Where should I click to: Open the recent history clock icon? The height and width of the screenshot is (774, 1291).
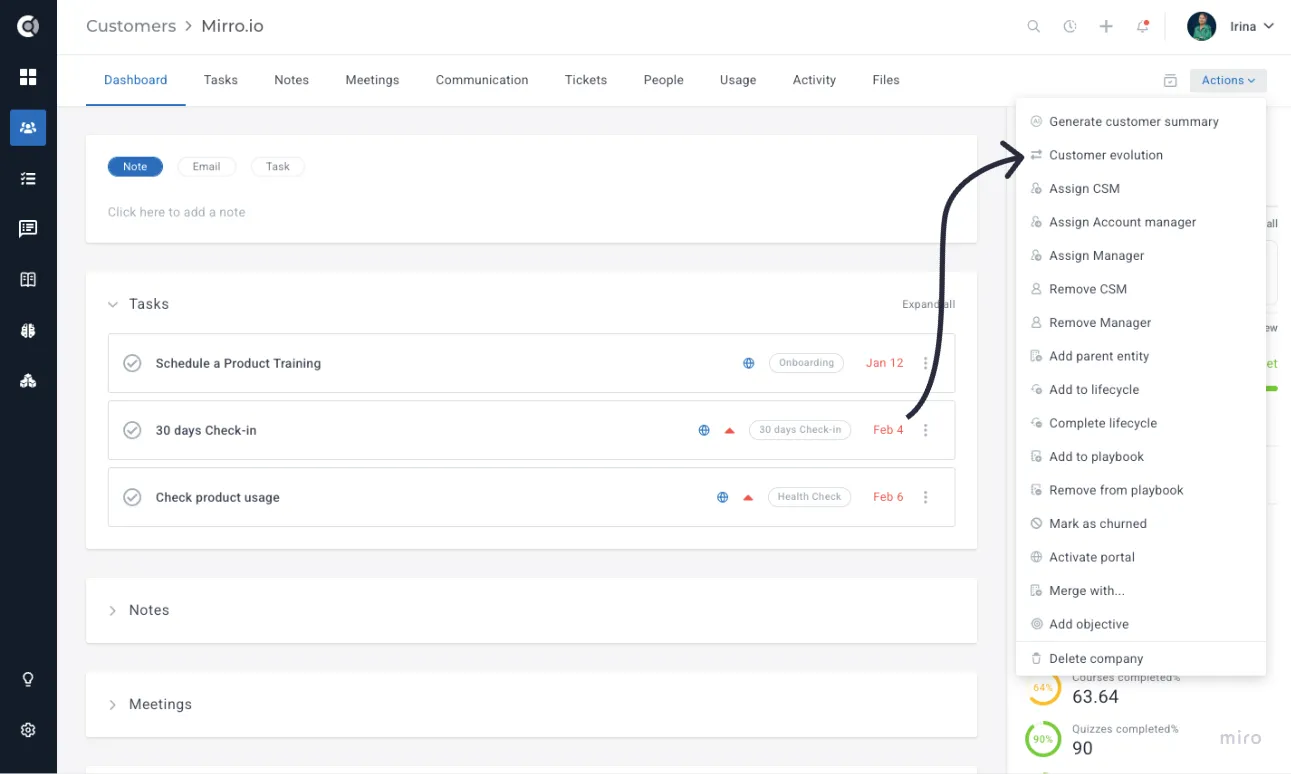(x=1070, y=27)
